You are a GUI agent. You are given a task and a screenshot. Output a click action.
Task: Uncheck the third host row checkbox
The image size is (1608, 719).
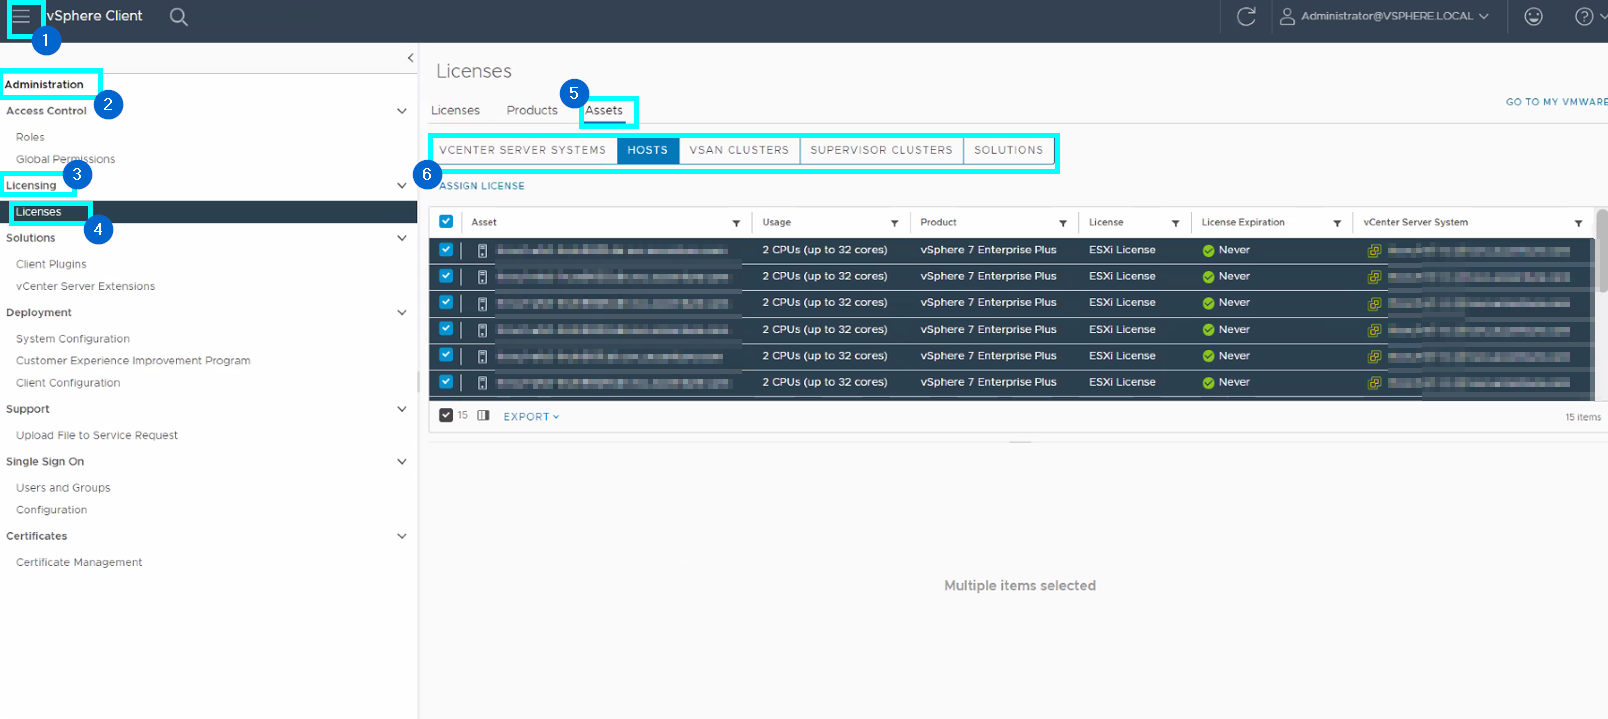(446, 302)
